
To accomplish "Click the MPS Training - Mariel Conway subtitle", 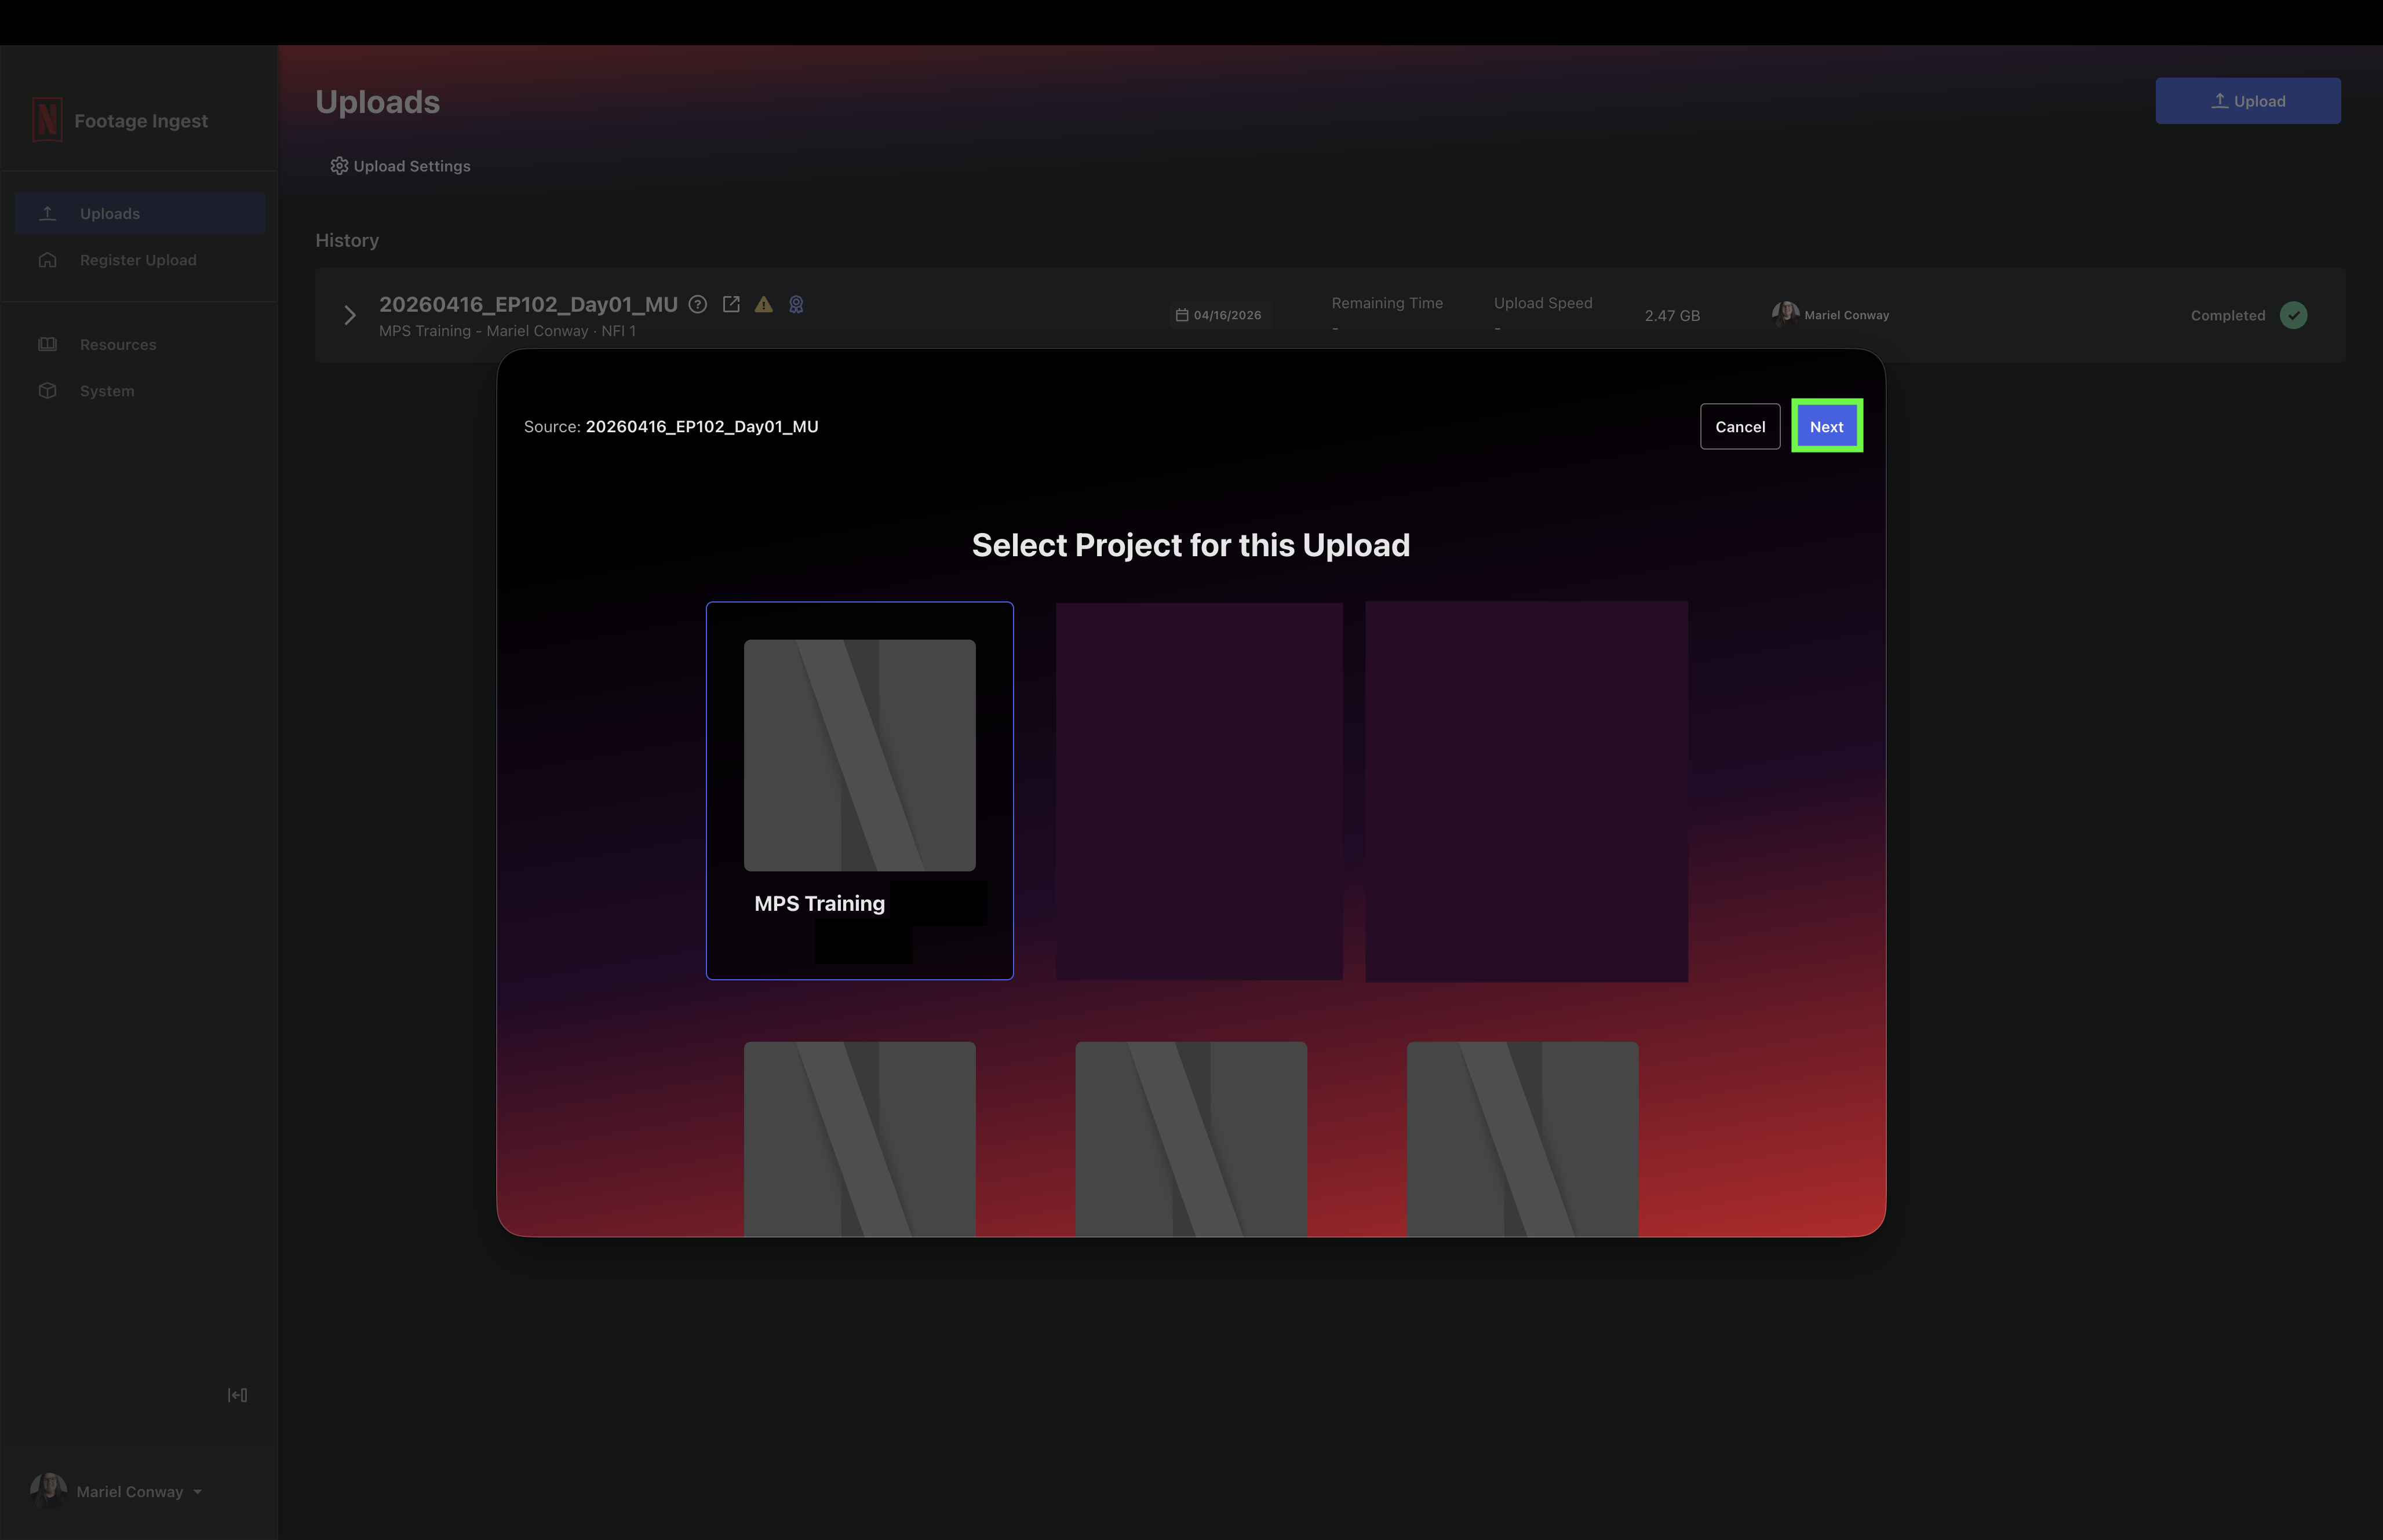I will click(x=507, y=331).
